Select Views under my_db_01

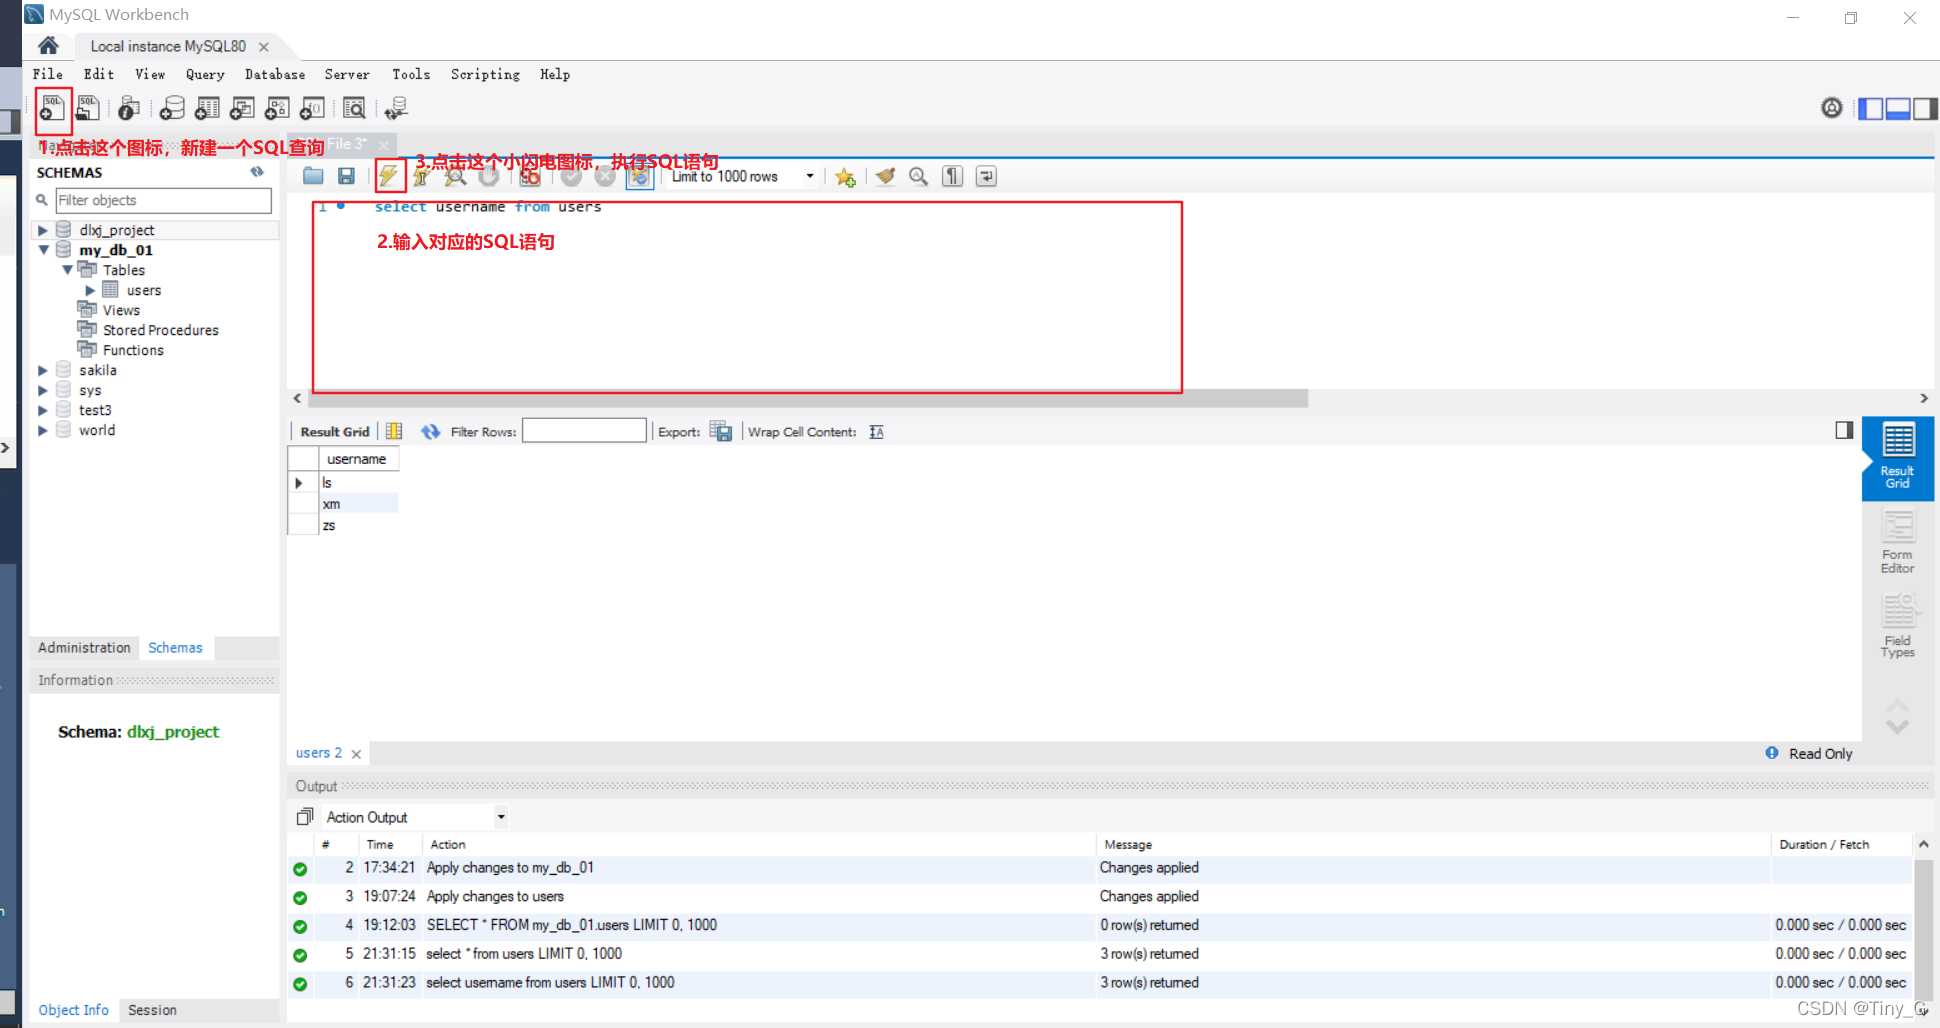coord(121,310)
